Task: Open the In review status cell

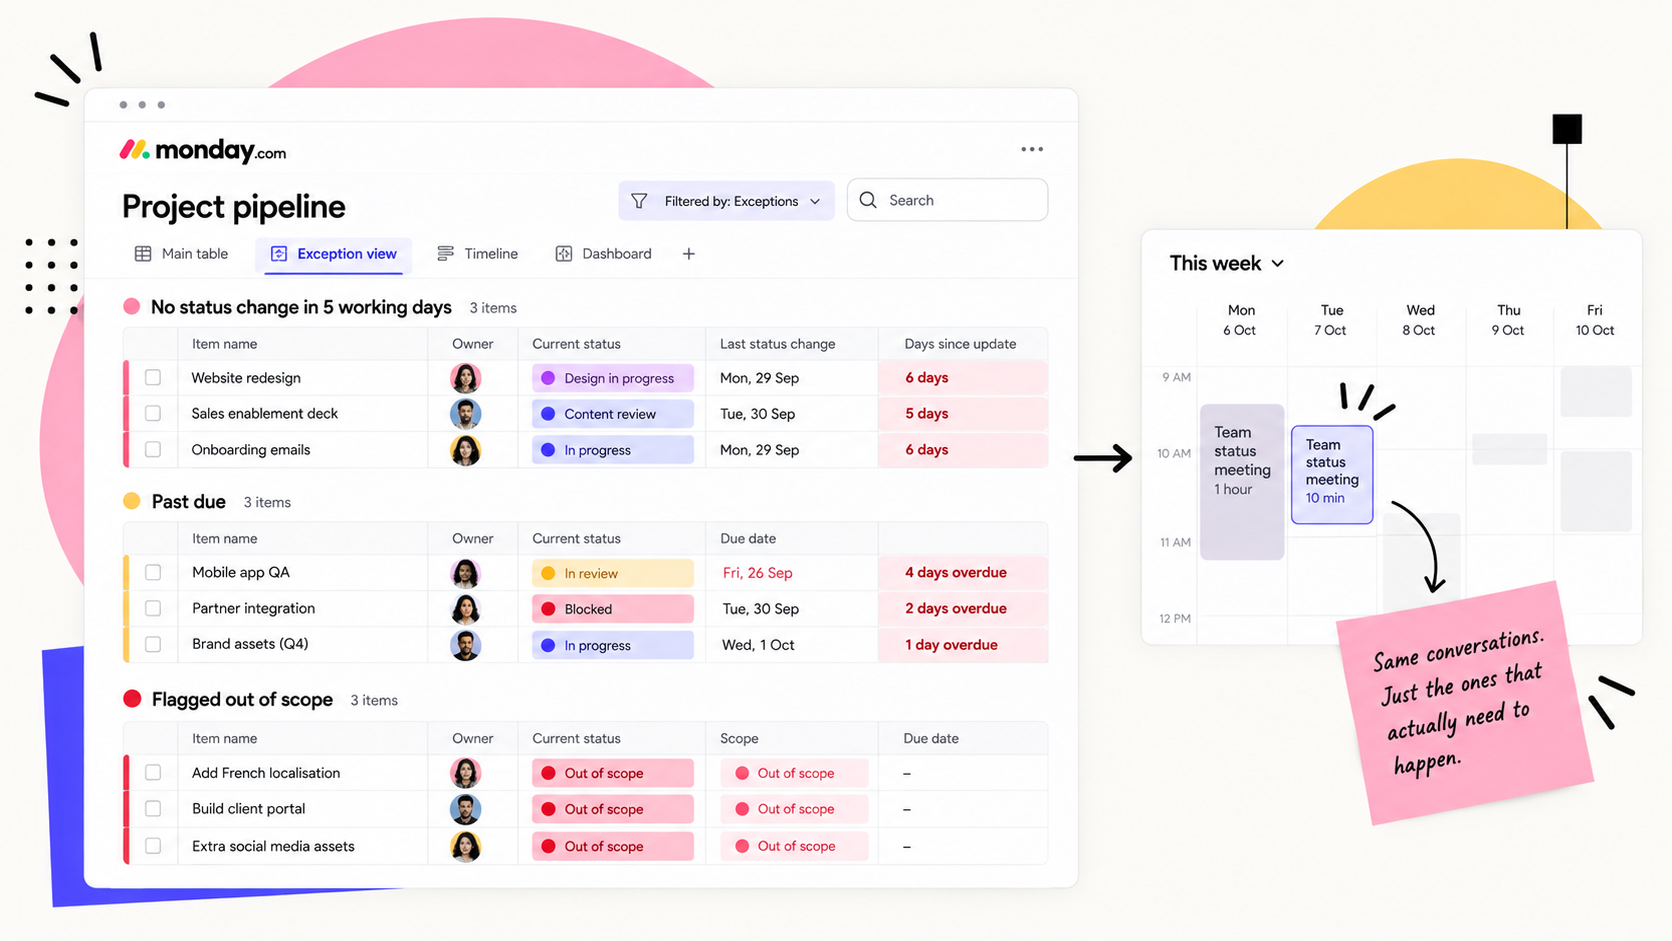Action: (613, 573)
